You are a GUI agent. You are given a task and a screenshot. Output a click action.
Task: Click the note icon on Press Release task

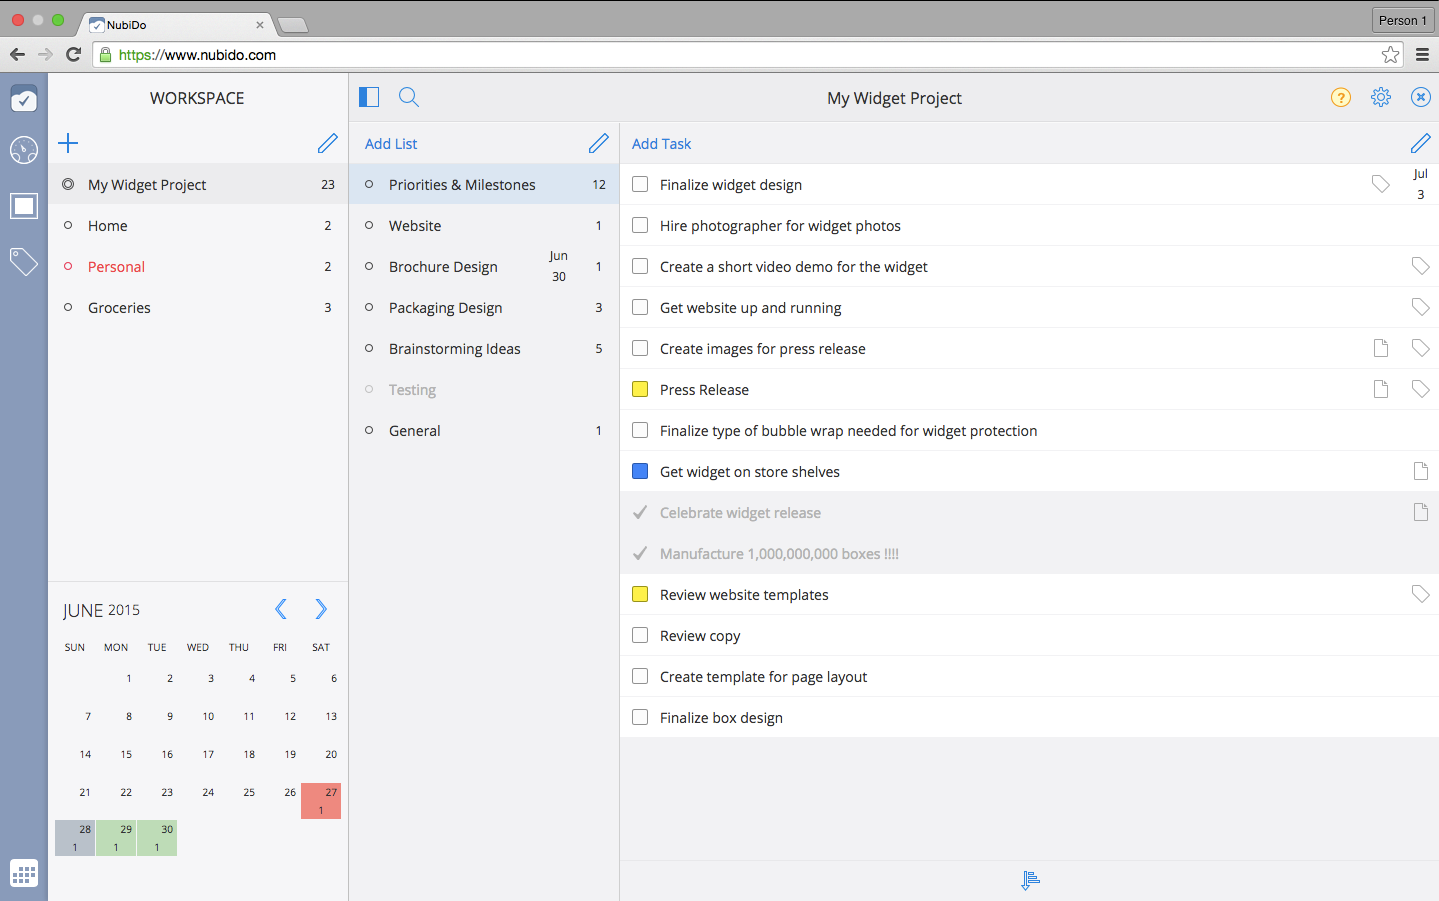click(x=1380, y=389)
